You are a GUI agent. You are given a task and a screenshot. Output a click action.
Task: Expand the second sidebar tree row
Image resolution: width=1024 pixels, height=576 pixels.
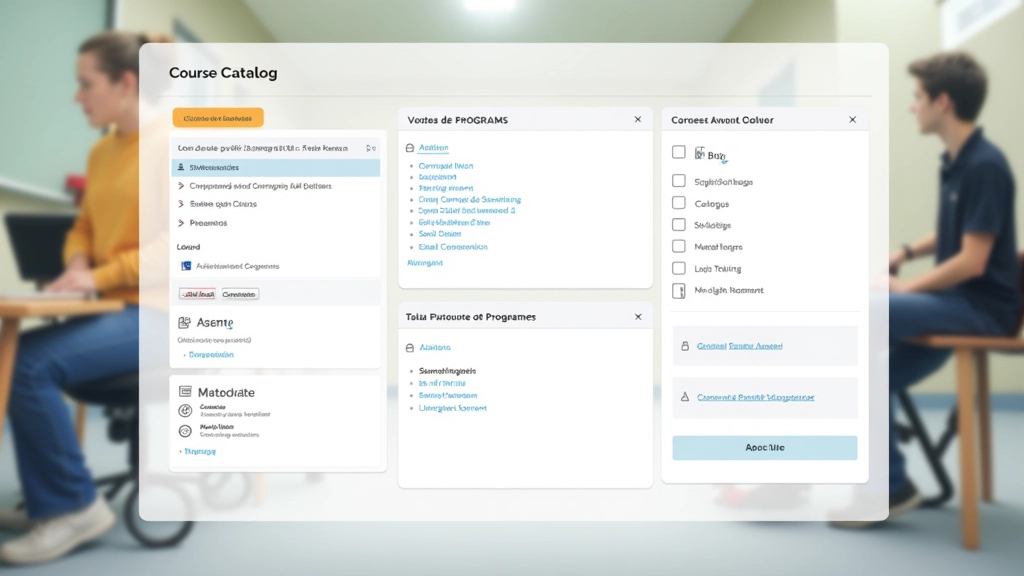(181, 186)
